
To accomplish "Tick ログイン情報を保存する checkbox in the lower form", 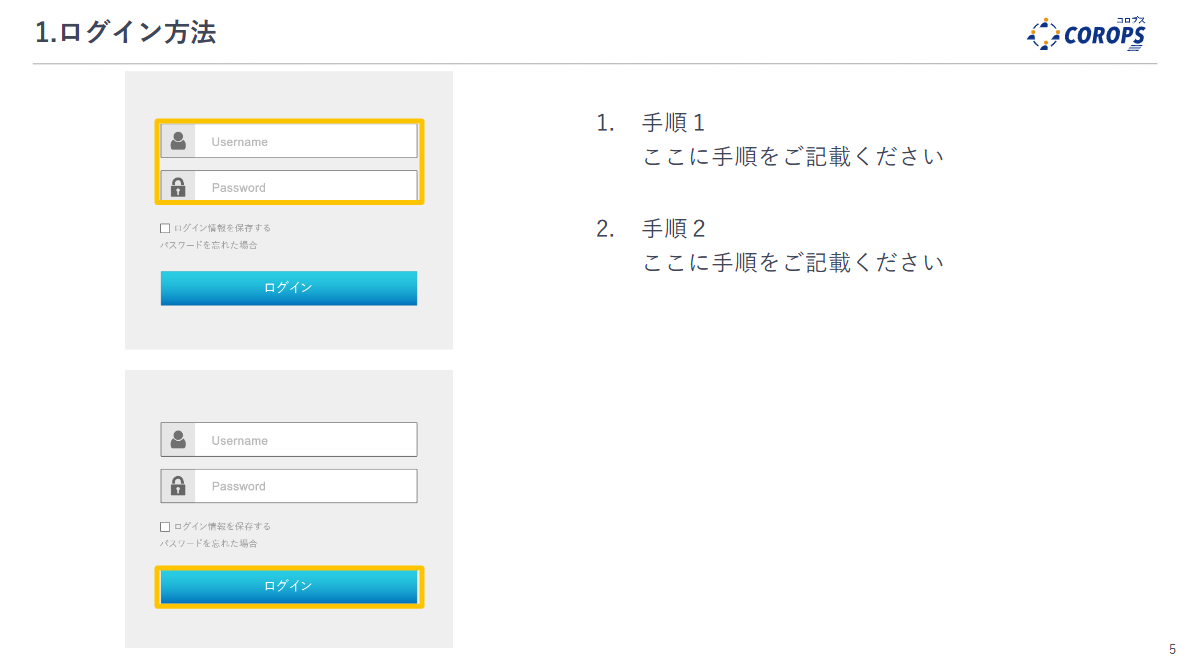I will coord(165,527).
